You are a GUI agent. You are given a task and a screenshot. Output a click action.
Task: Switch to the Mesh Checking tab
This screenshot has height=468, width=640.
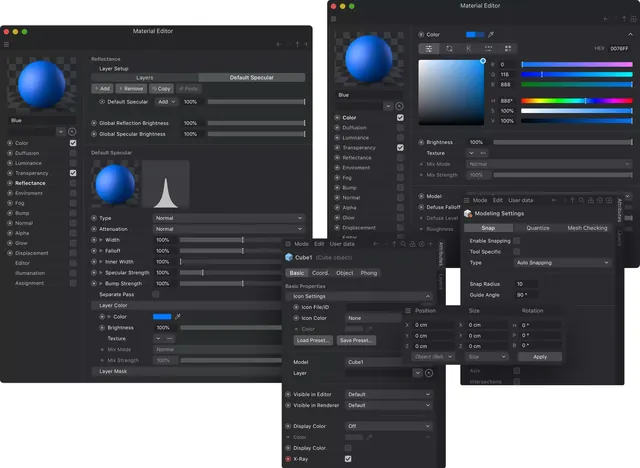click(x=587, y=228)
